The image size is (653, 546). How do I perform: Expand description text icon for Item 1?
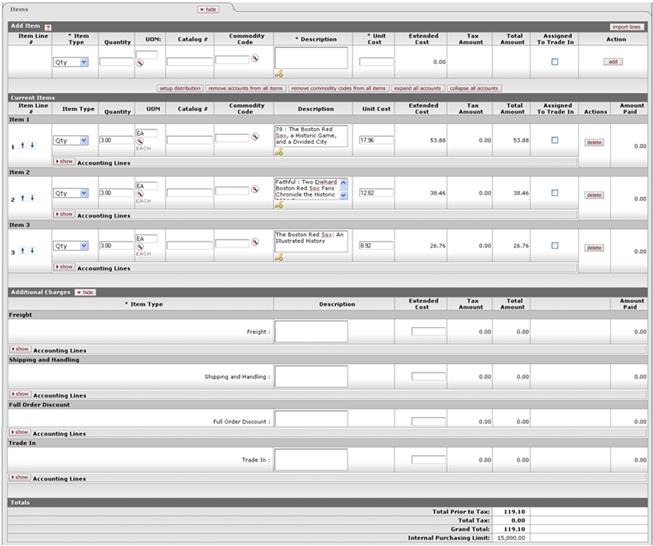point(279,153)
